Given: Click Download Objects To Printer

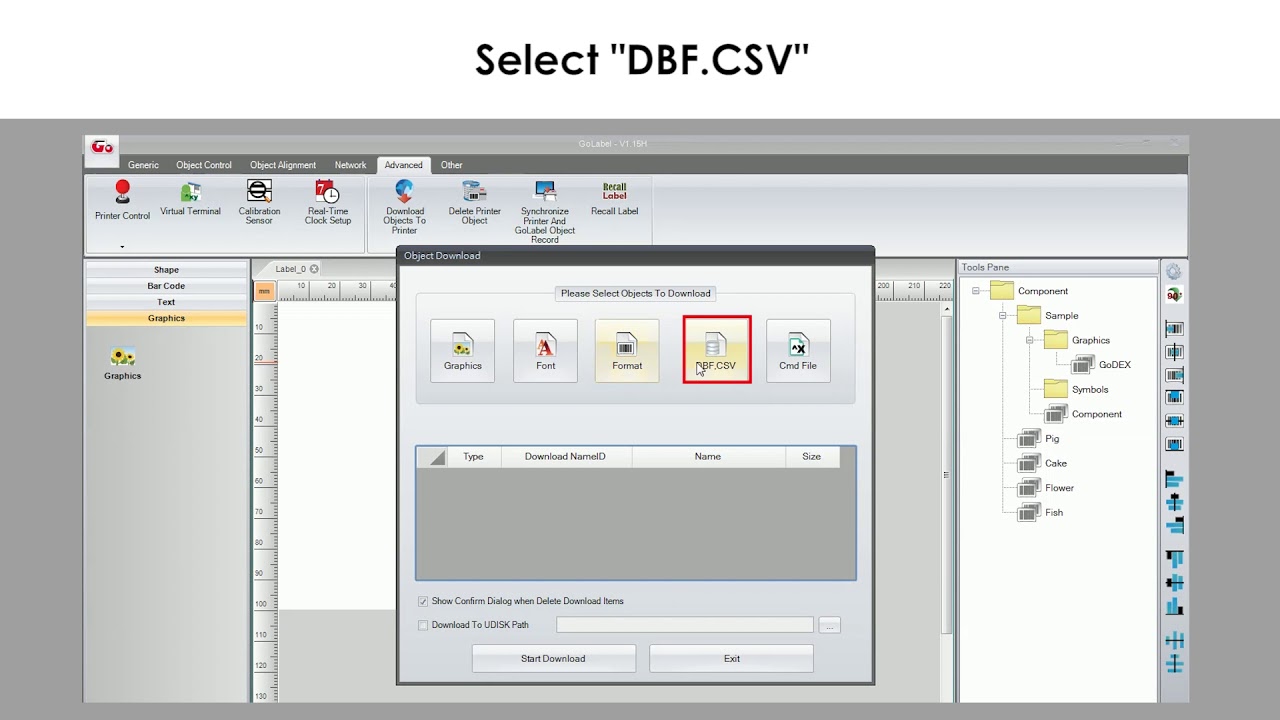Looking at the screenshot, I should tap(405, 207).
